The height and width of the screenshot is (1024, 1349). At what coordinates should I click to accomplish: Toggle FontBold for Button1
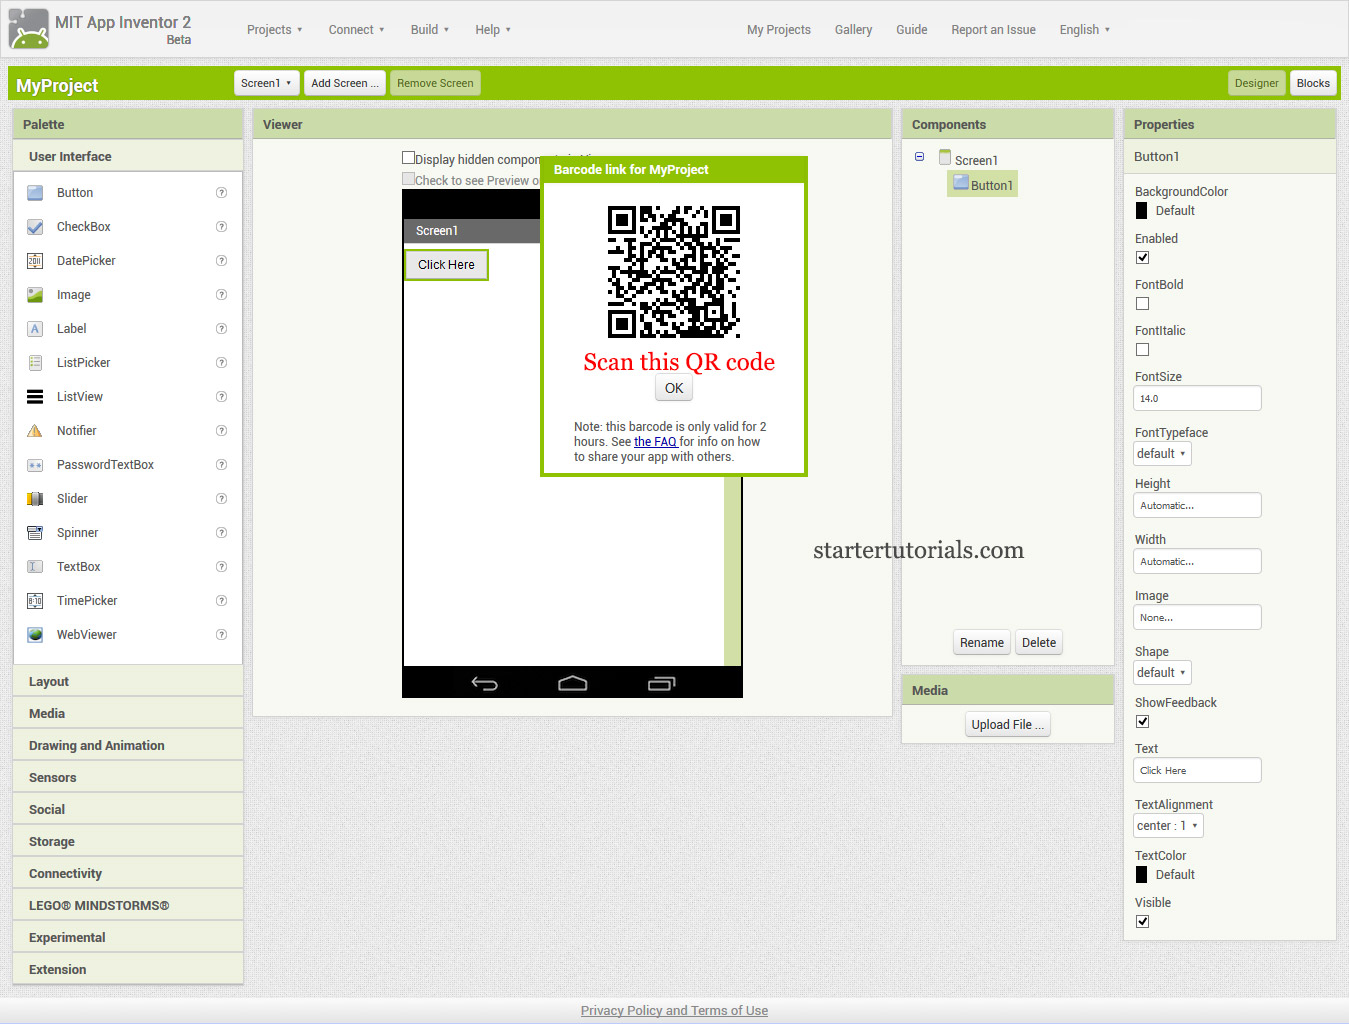pos(1142,303)
